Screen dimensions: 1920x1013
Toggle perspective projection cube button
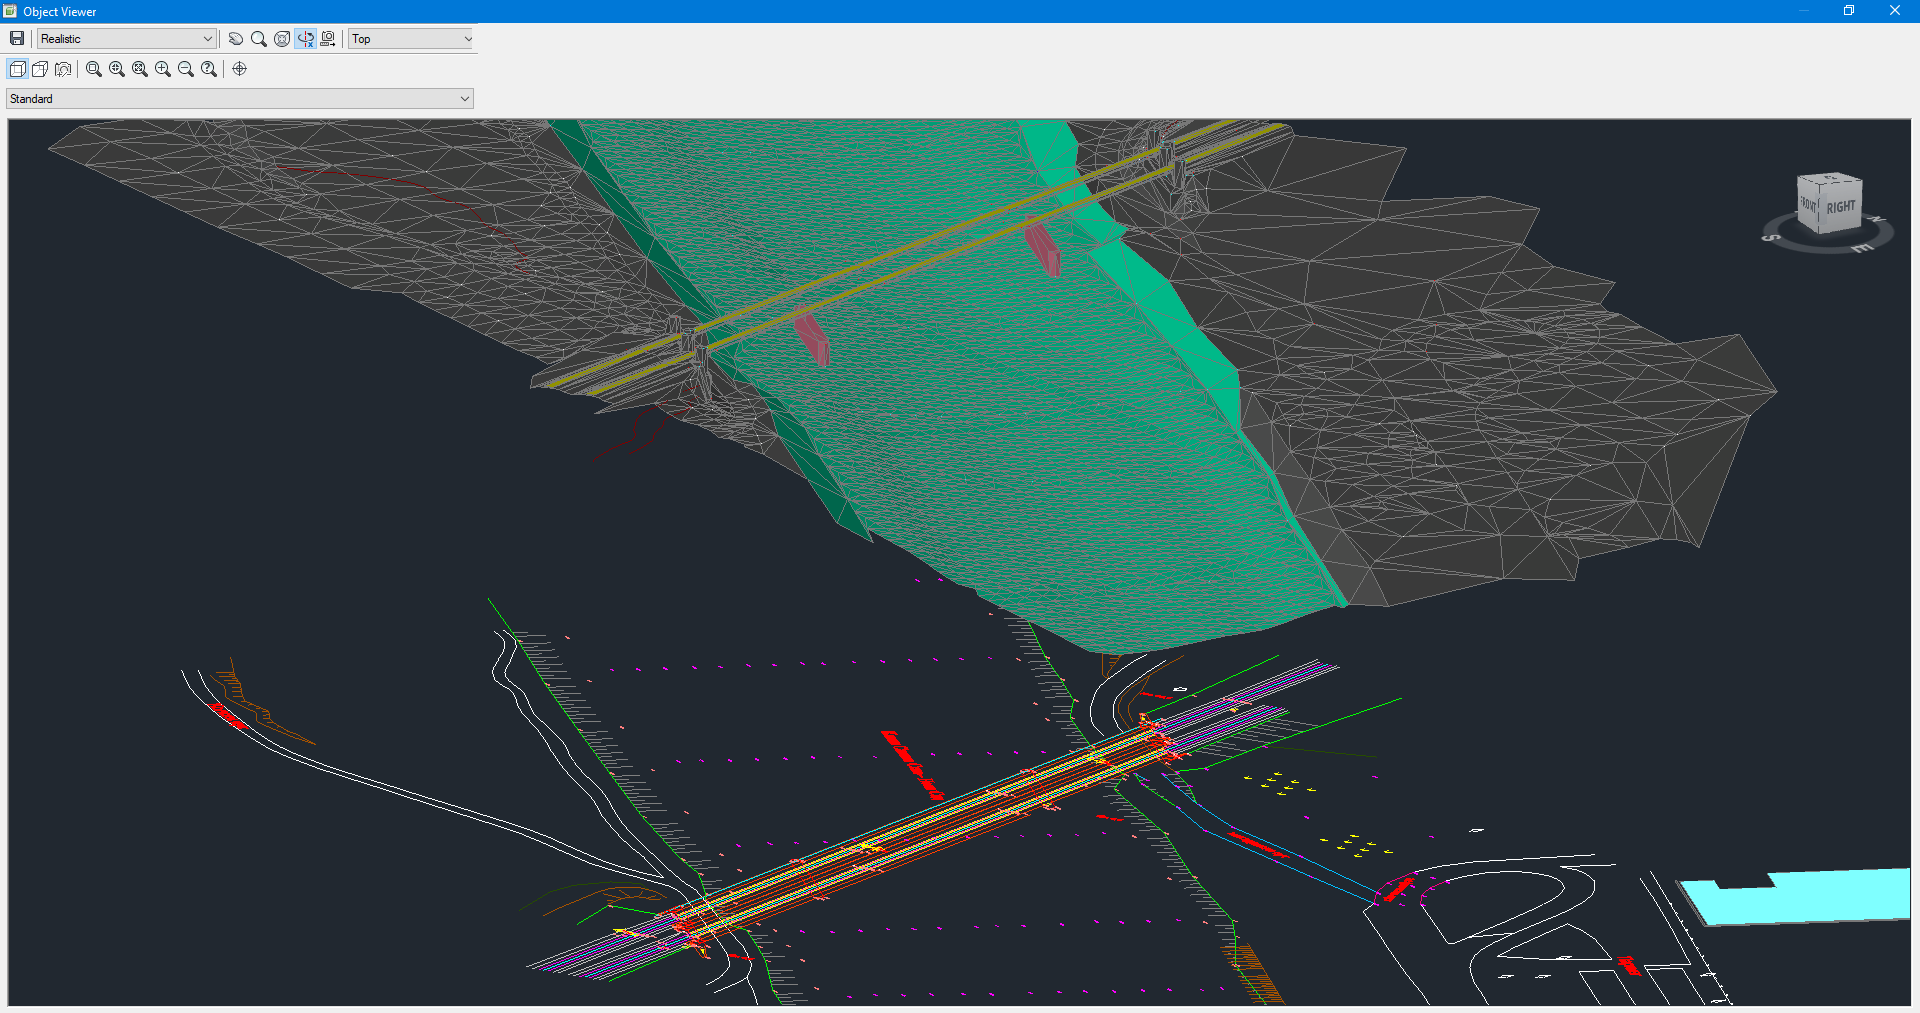pos(40,69)
